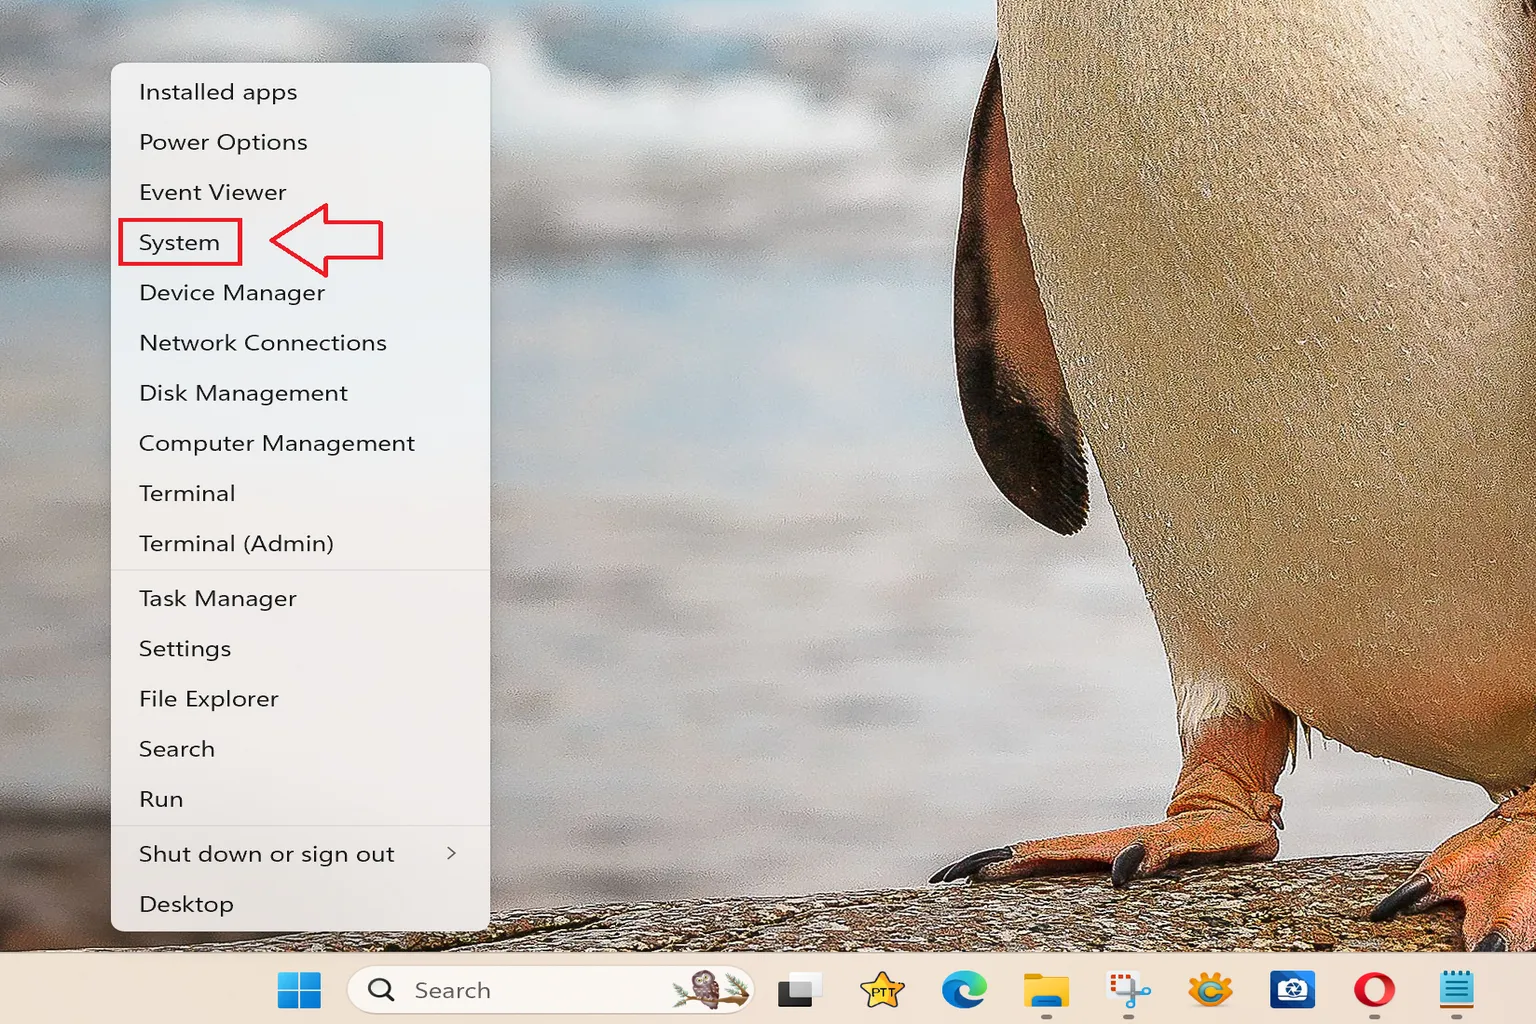
Task: Open Microsoft Edge from the taskbar
Action: [964, 990]
